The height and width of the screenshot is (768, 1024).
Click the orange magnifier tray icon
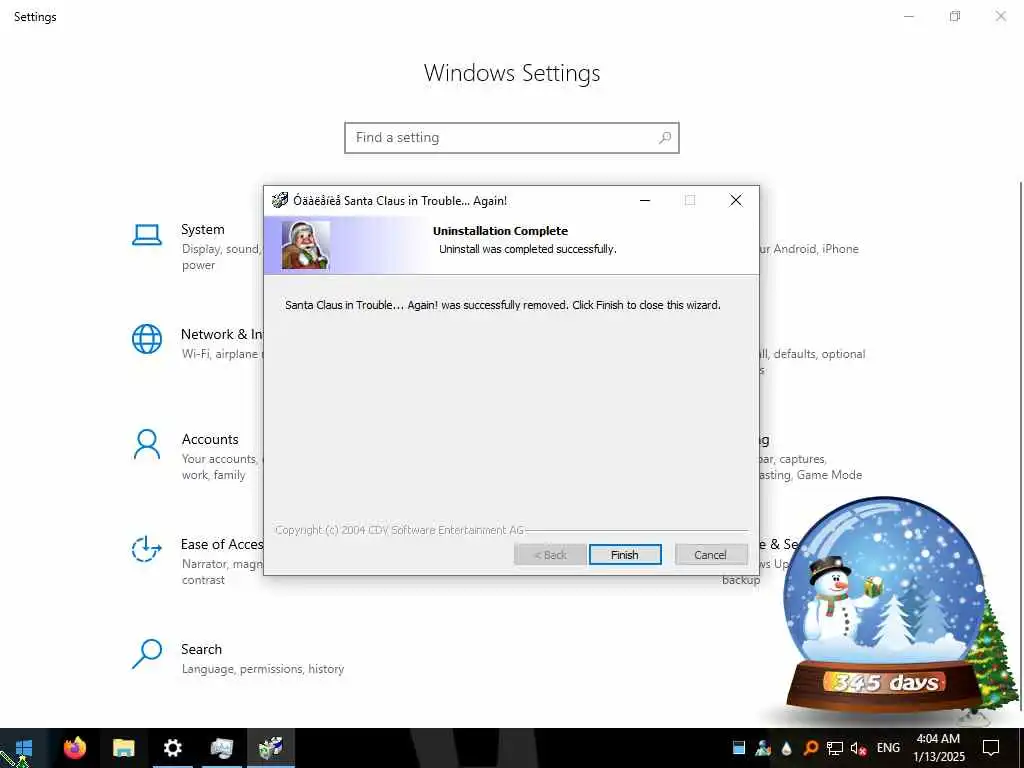810,748
